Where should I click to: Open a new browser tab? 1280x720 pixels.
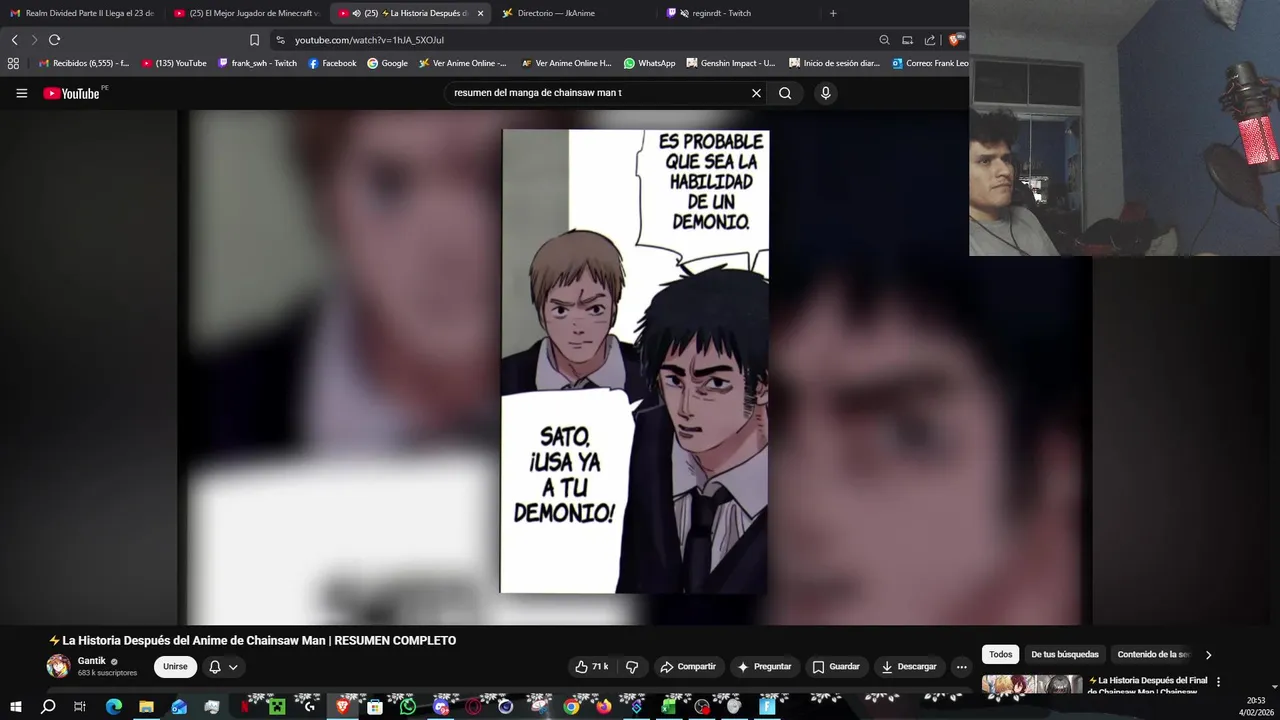click(833, 13)
